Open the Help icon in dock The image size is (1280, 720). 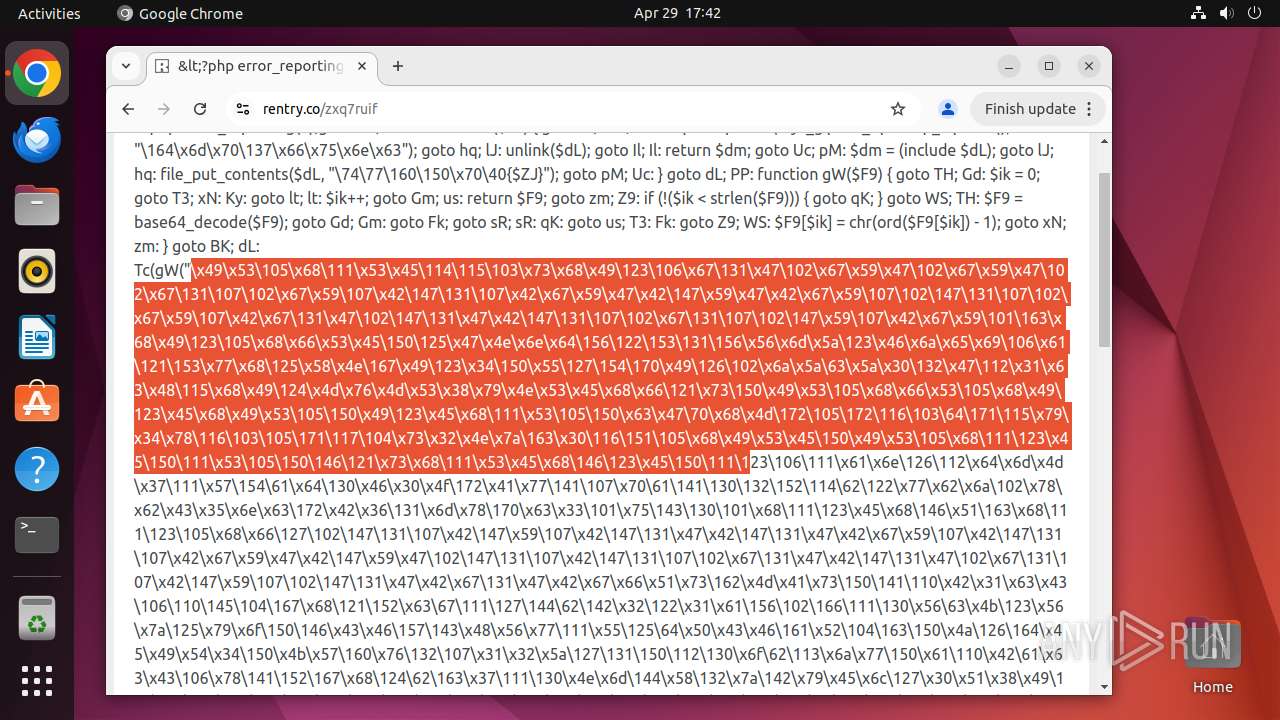pos(37,470)
